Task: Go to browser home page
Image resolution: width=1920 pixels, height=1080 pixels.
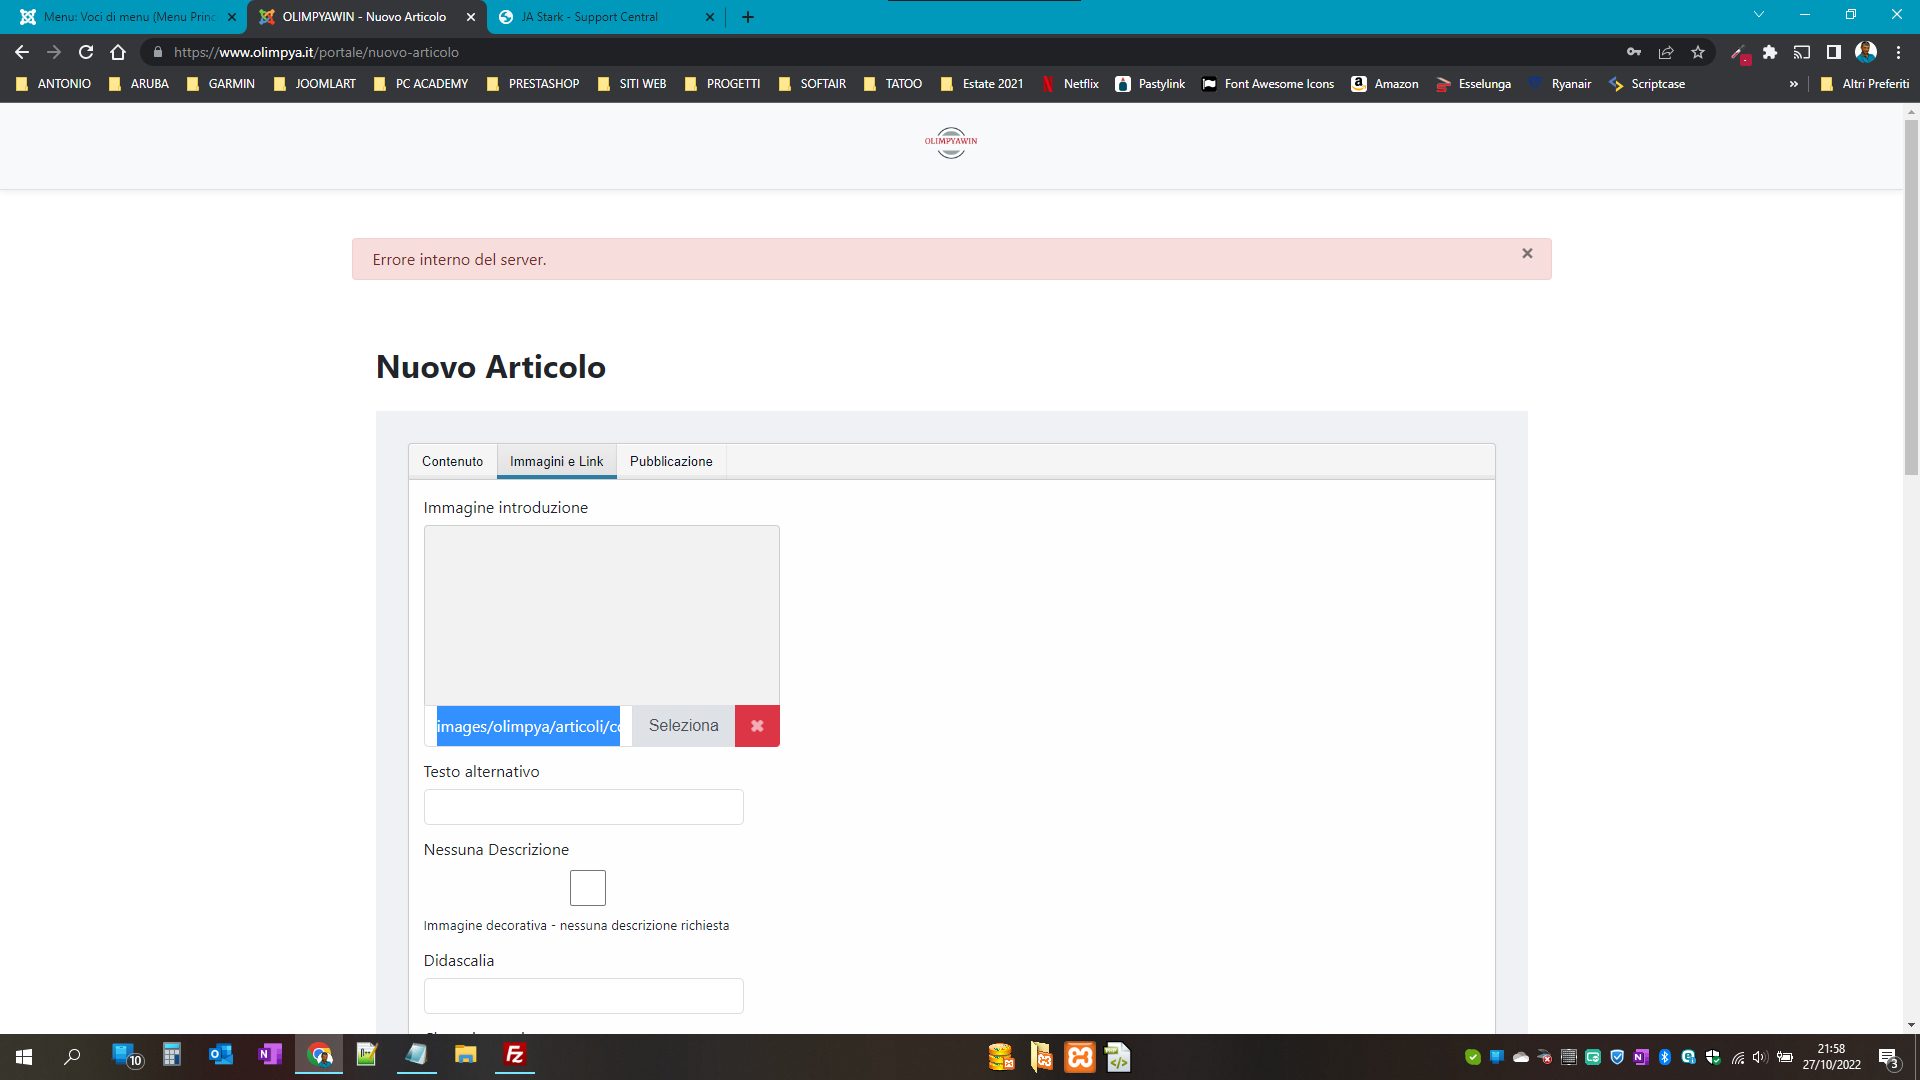Action: pyautogui.click(x=118, y=52)
